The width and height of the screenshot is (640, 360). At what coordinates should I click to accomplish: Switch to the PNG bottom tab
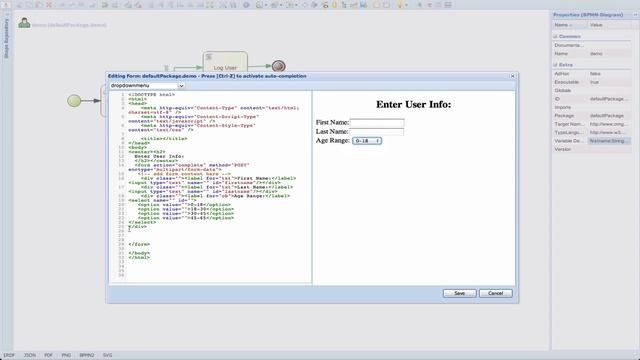tap(66, 355)
